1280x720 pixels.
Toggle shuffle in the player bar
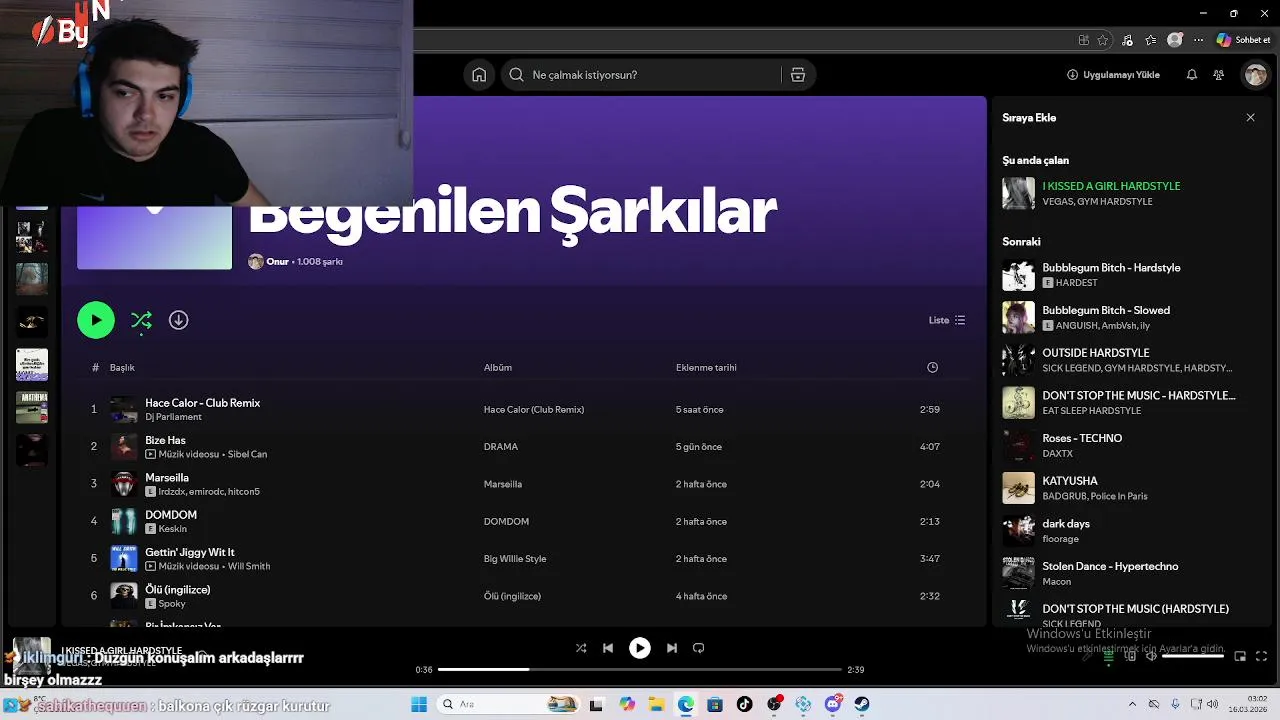(581, 648)
